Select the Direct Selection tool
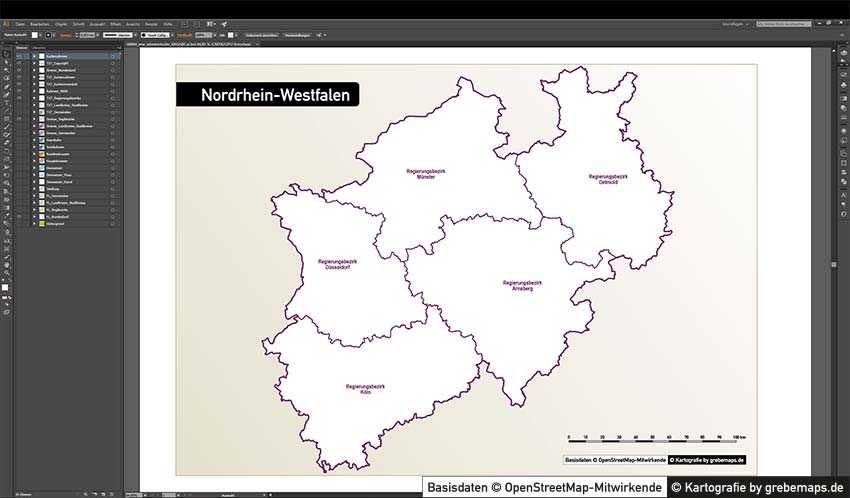 tap(6, 62)
